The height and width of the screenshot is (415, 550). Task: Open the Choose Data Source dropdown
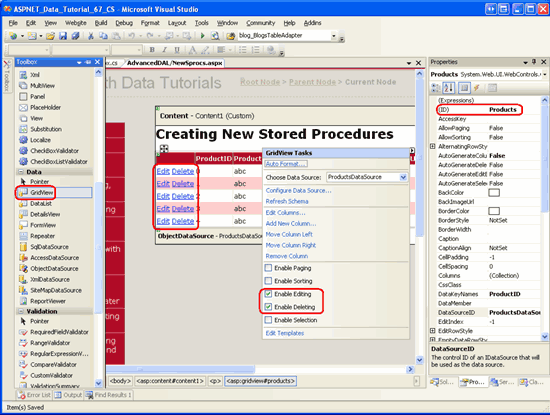pyautogui.click(x=403, y=177)
